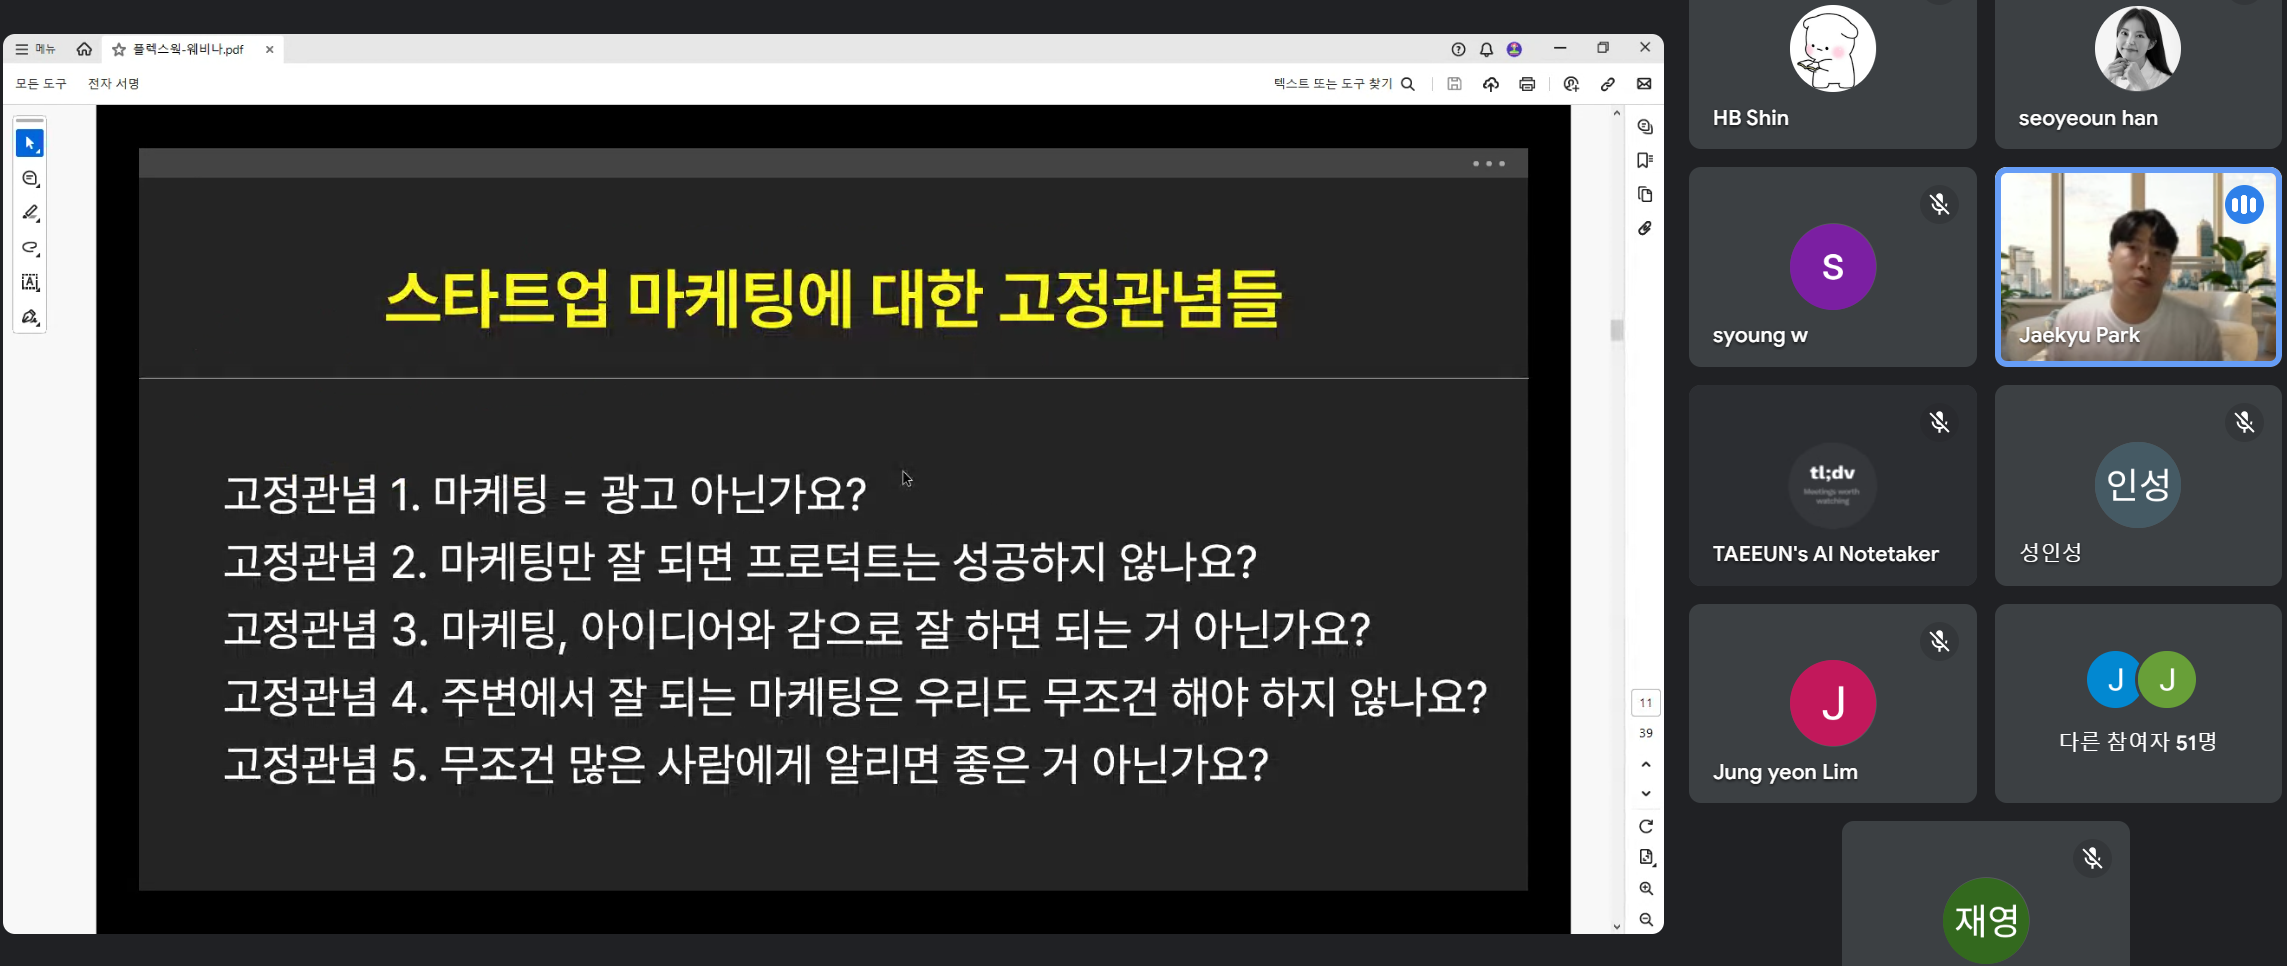Share the document with others
Screen dimensions: 2287x966
click(x=1571, y=84)
